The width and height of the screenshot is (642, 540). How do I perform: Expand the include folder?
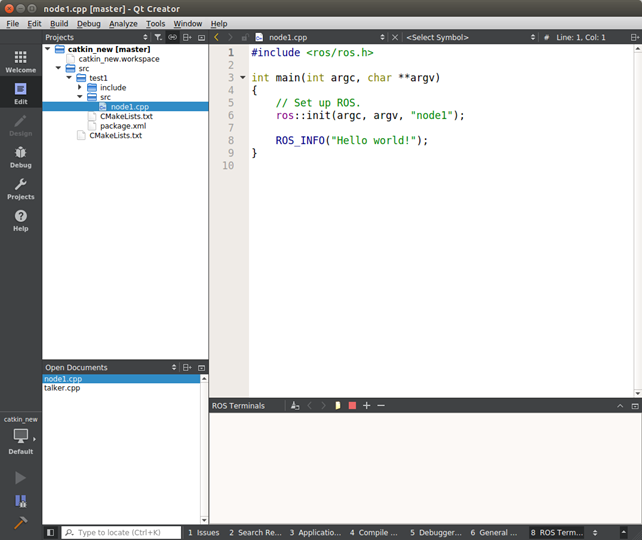pyautogui.click(x=80, y=87)
